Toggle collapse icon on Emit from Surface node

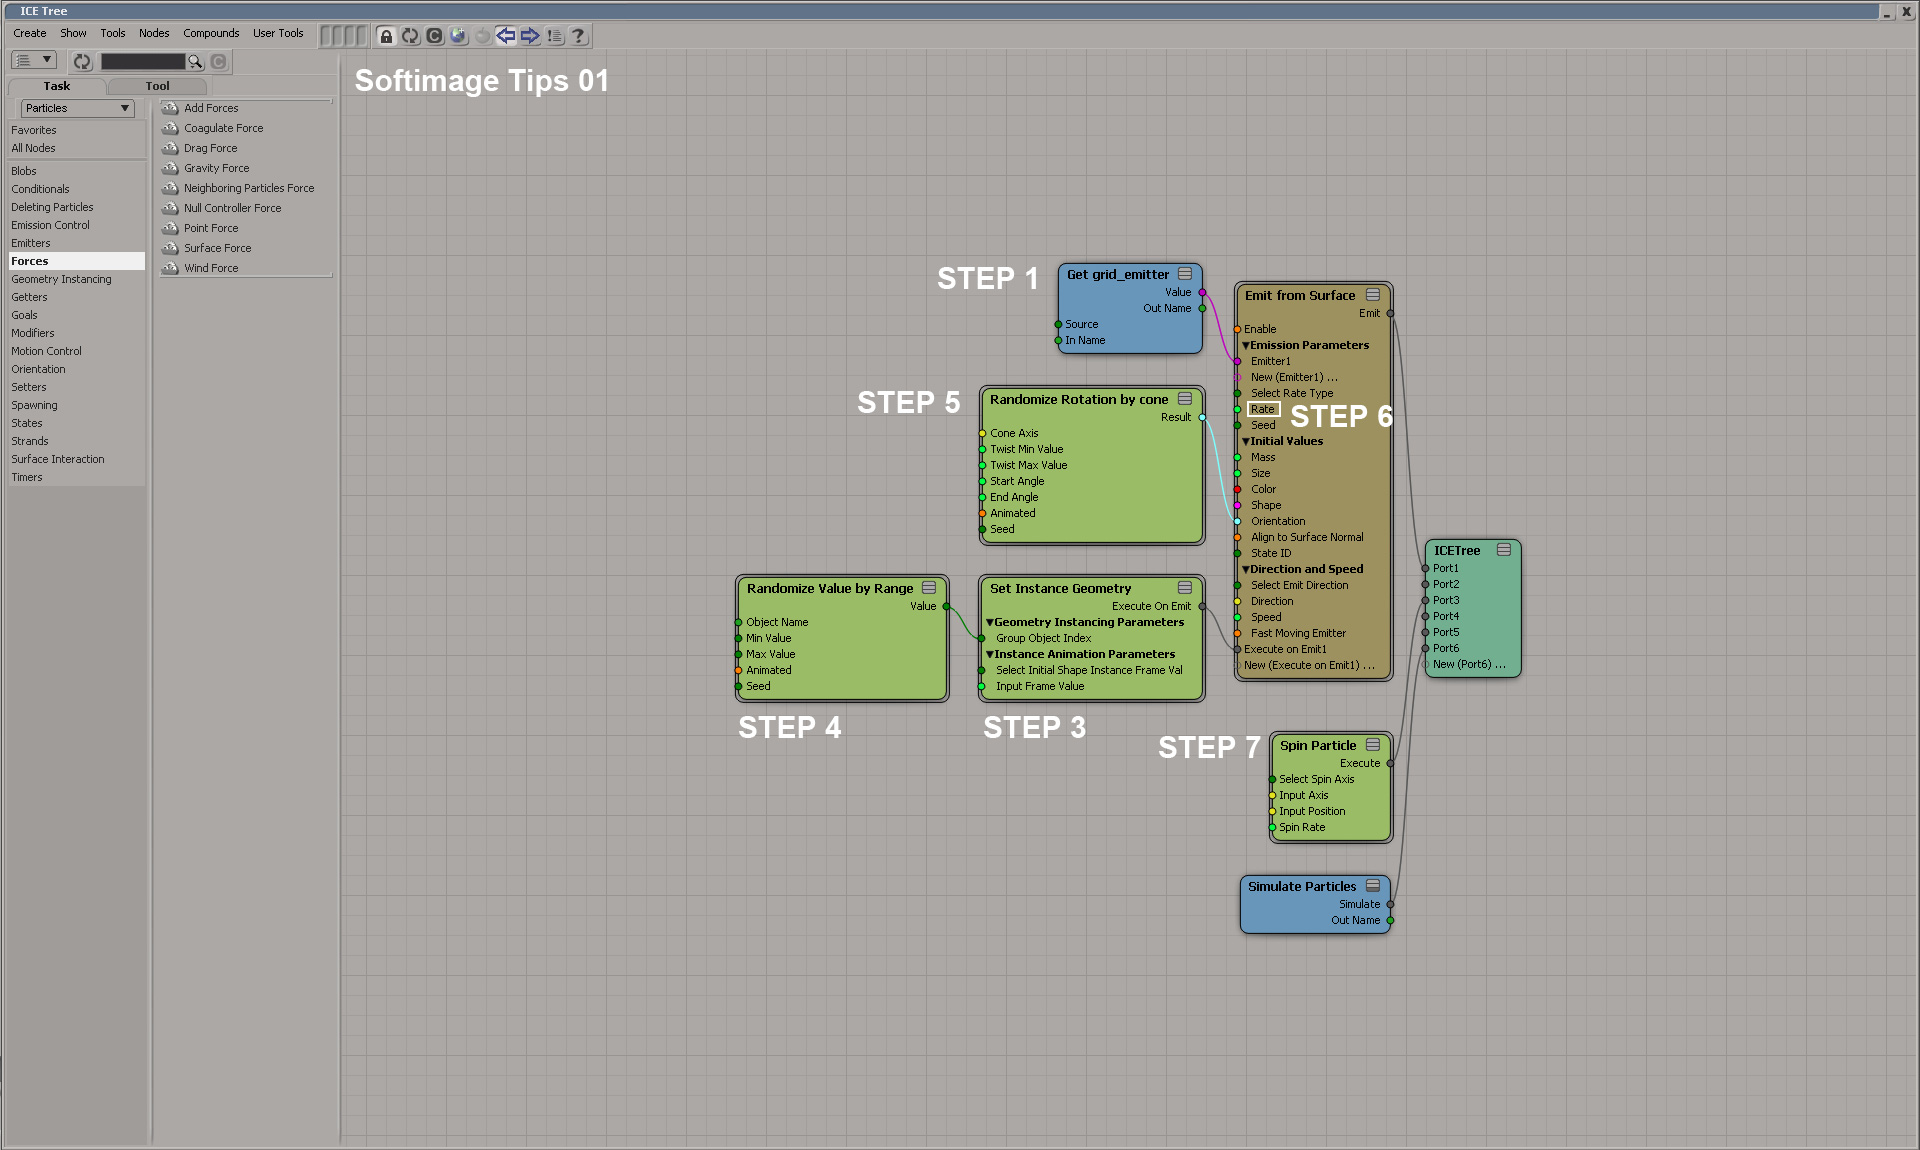pyautogui.click(x=1373, y=295)
